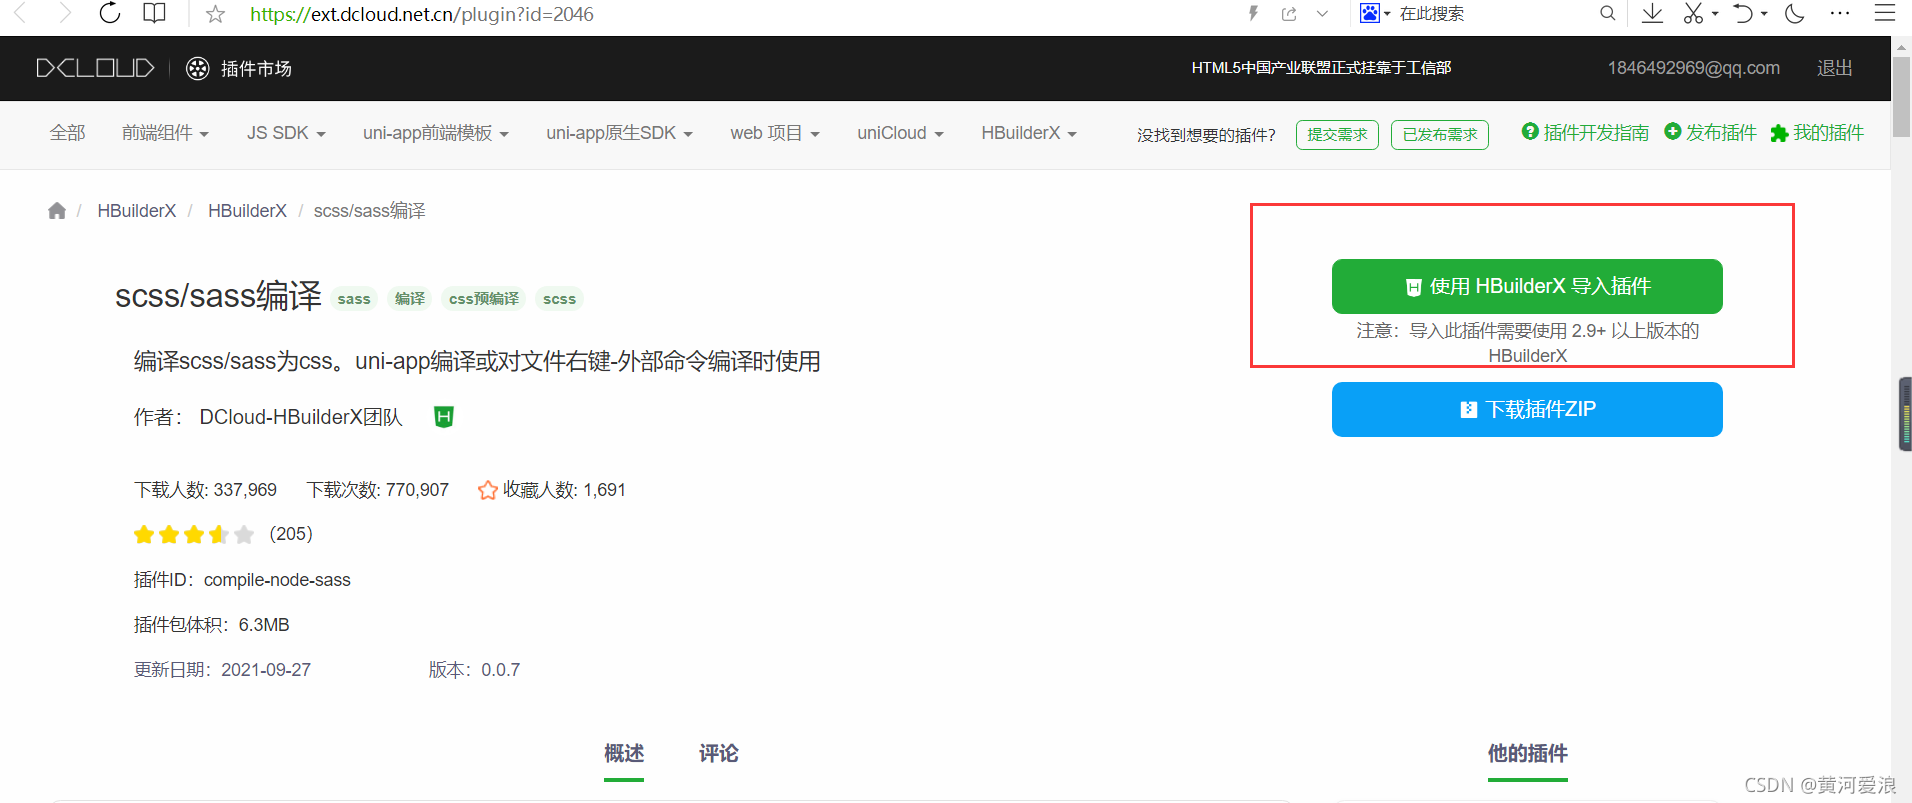Click the browser forward arrow
The image size is (1912, 803).
[64, 13]
